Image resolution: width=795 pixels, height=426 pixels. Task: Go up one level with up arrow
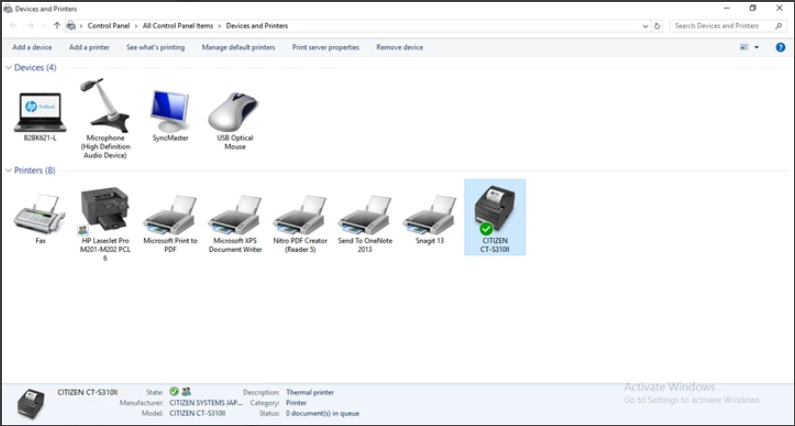57,25
